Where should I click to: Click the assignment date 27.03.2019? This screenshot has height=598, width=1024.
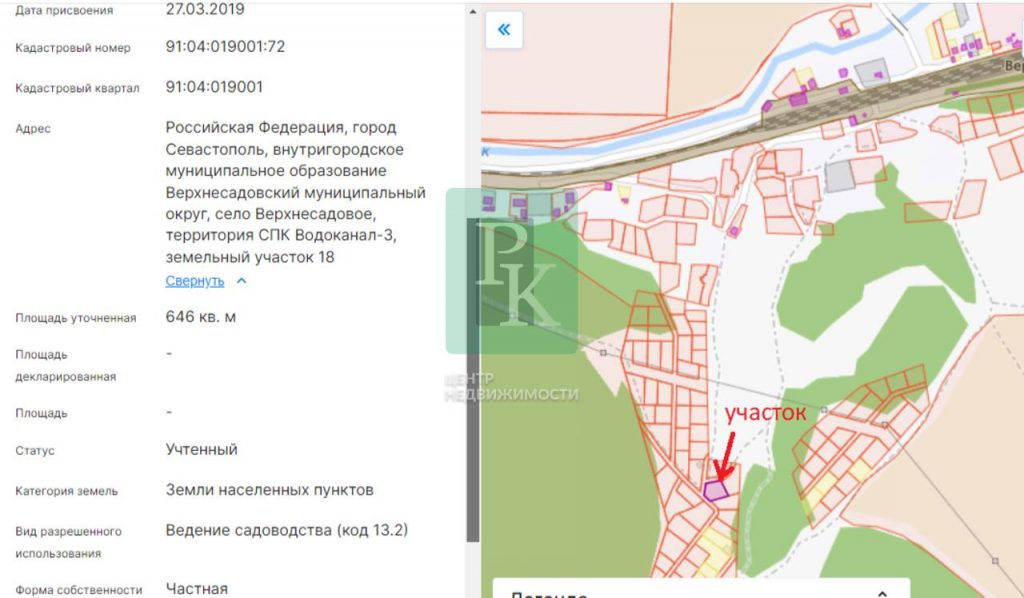tap(204, 9)
